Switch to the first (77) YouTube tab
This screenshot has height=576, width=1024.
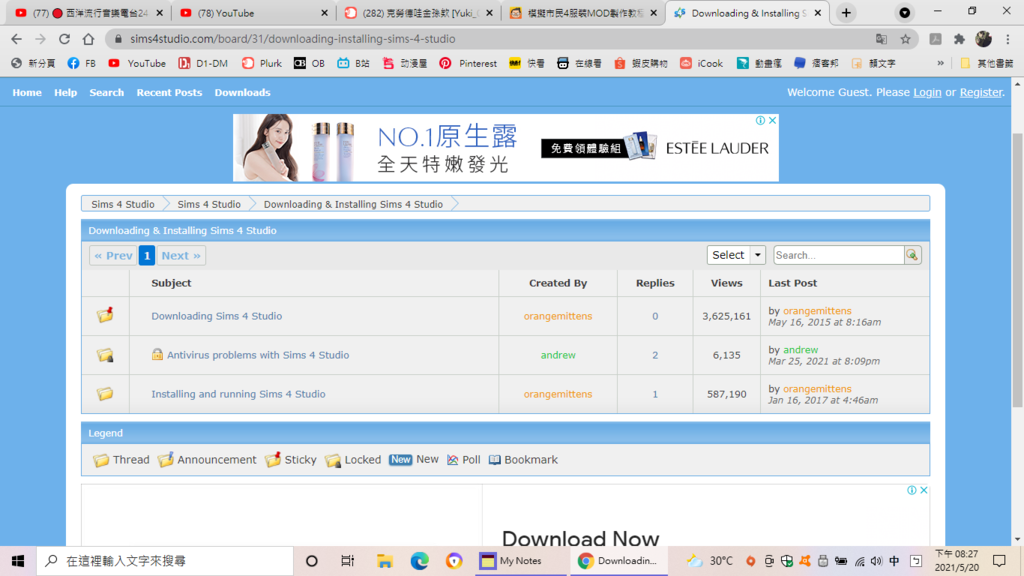(x=88, y=13)
